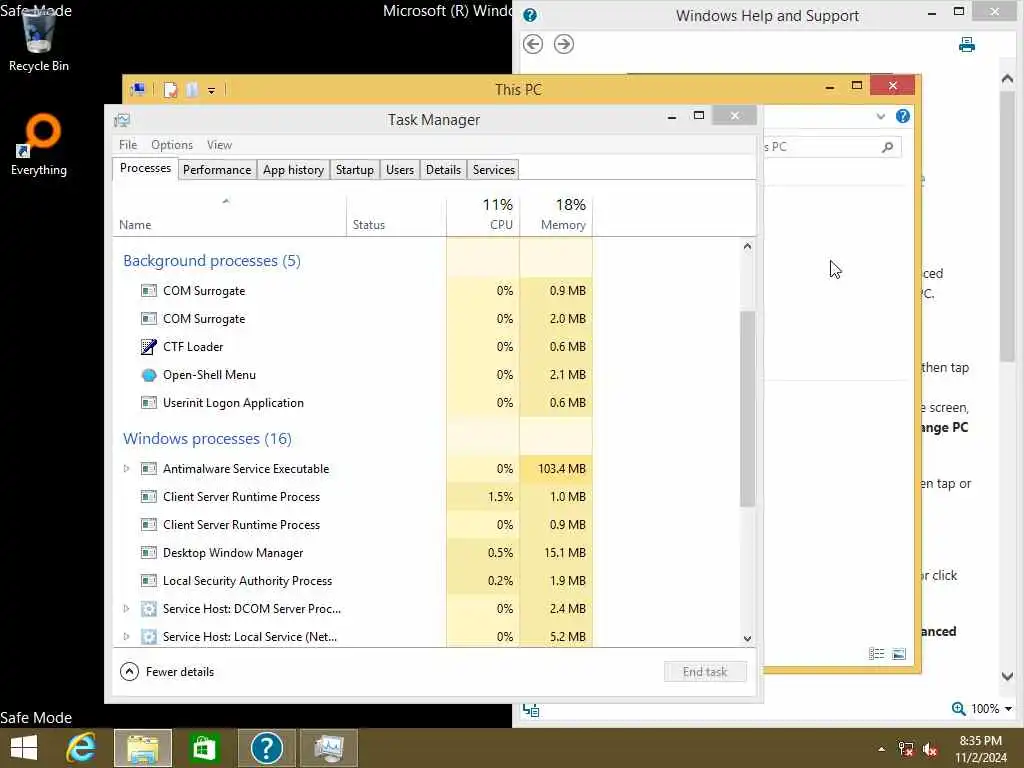Open the Windows Store taskbar icon
The width and height of the screenshot is (1024, 768).
204,748
